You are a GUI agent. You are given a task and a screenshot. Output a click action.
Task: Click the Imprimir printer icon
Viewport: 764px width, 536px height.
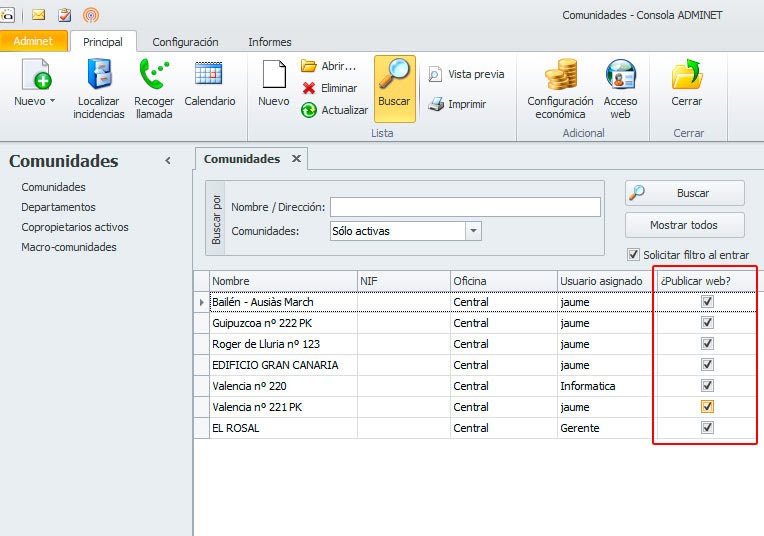[436, 104]
